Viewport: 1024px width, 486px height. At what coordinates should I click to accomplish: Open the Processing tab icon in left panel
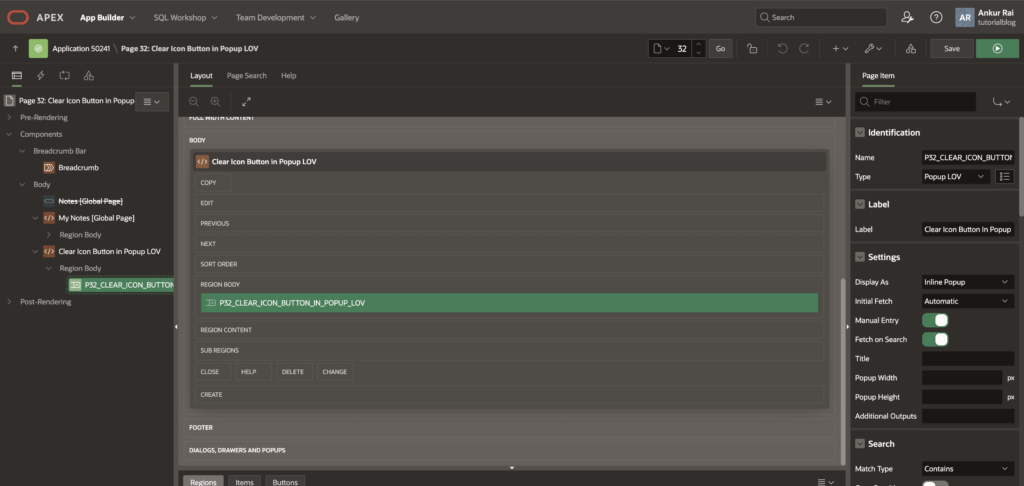64,75
